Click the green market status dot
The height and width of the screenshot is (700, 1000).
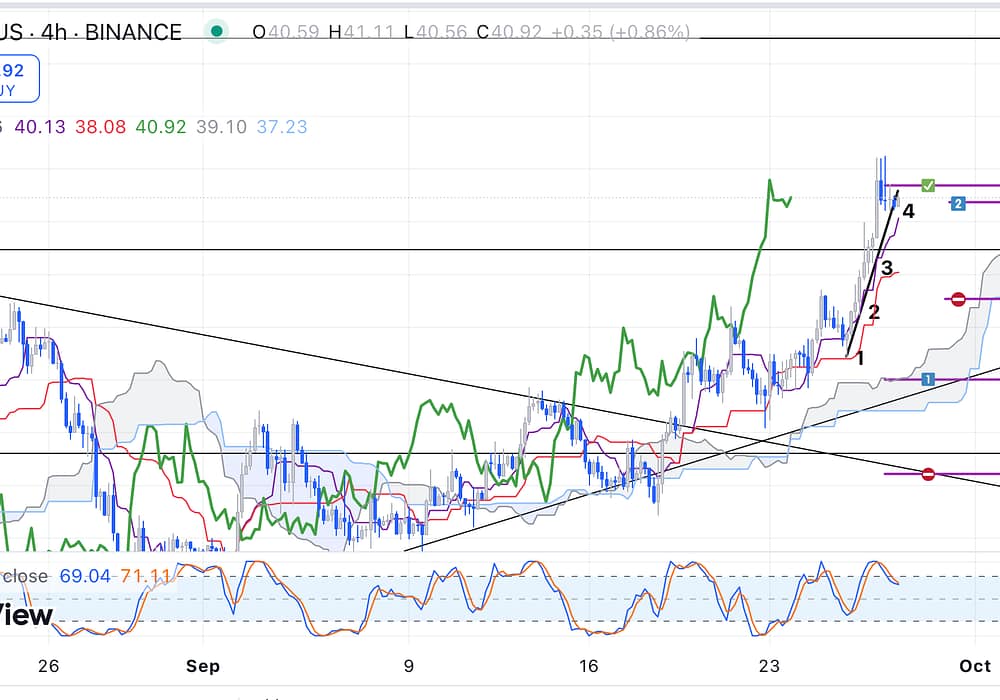click(215, 31)
